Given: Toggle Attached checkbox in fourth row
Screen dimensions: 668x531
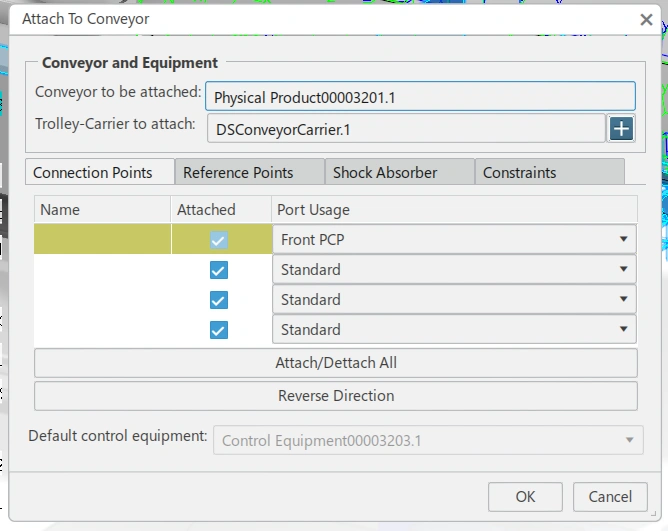Looking at the screenshot, I should [219, 330].
